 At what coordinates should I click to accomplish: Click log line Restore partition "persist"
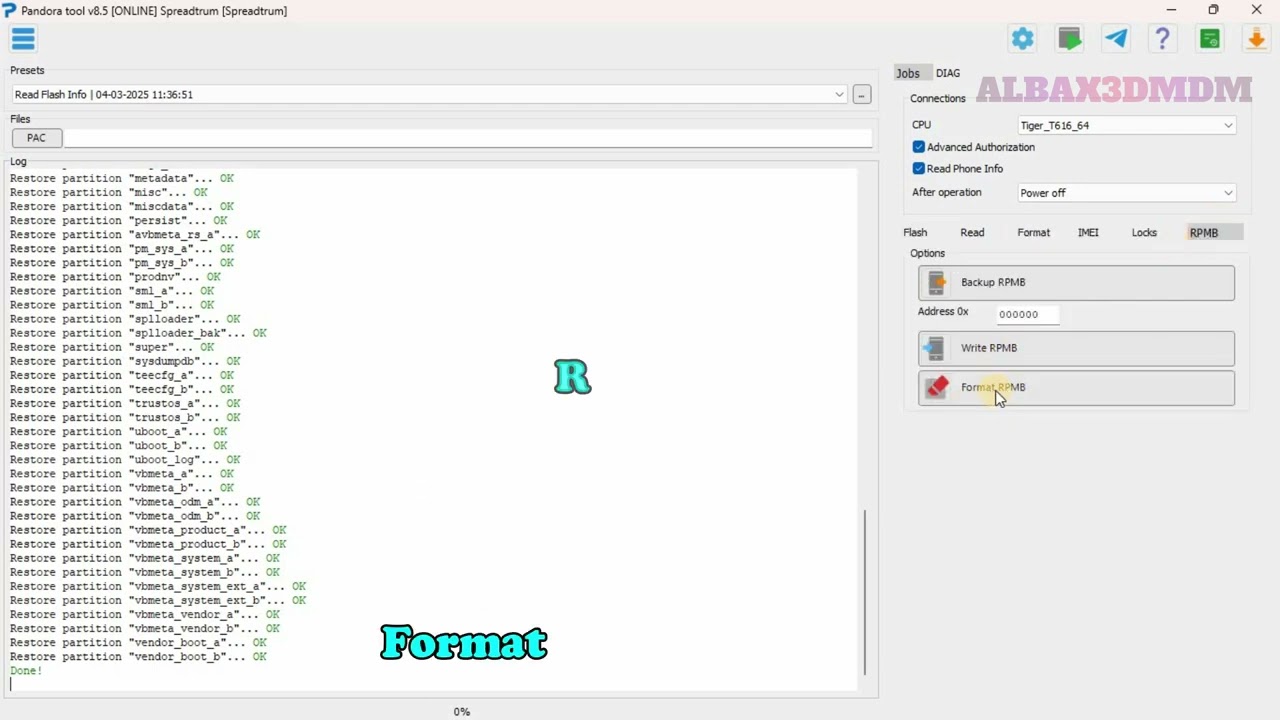point(118,220)
